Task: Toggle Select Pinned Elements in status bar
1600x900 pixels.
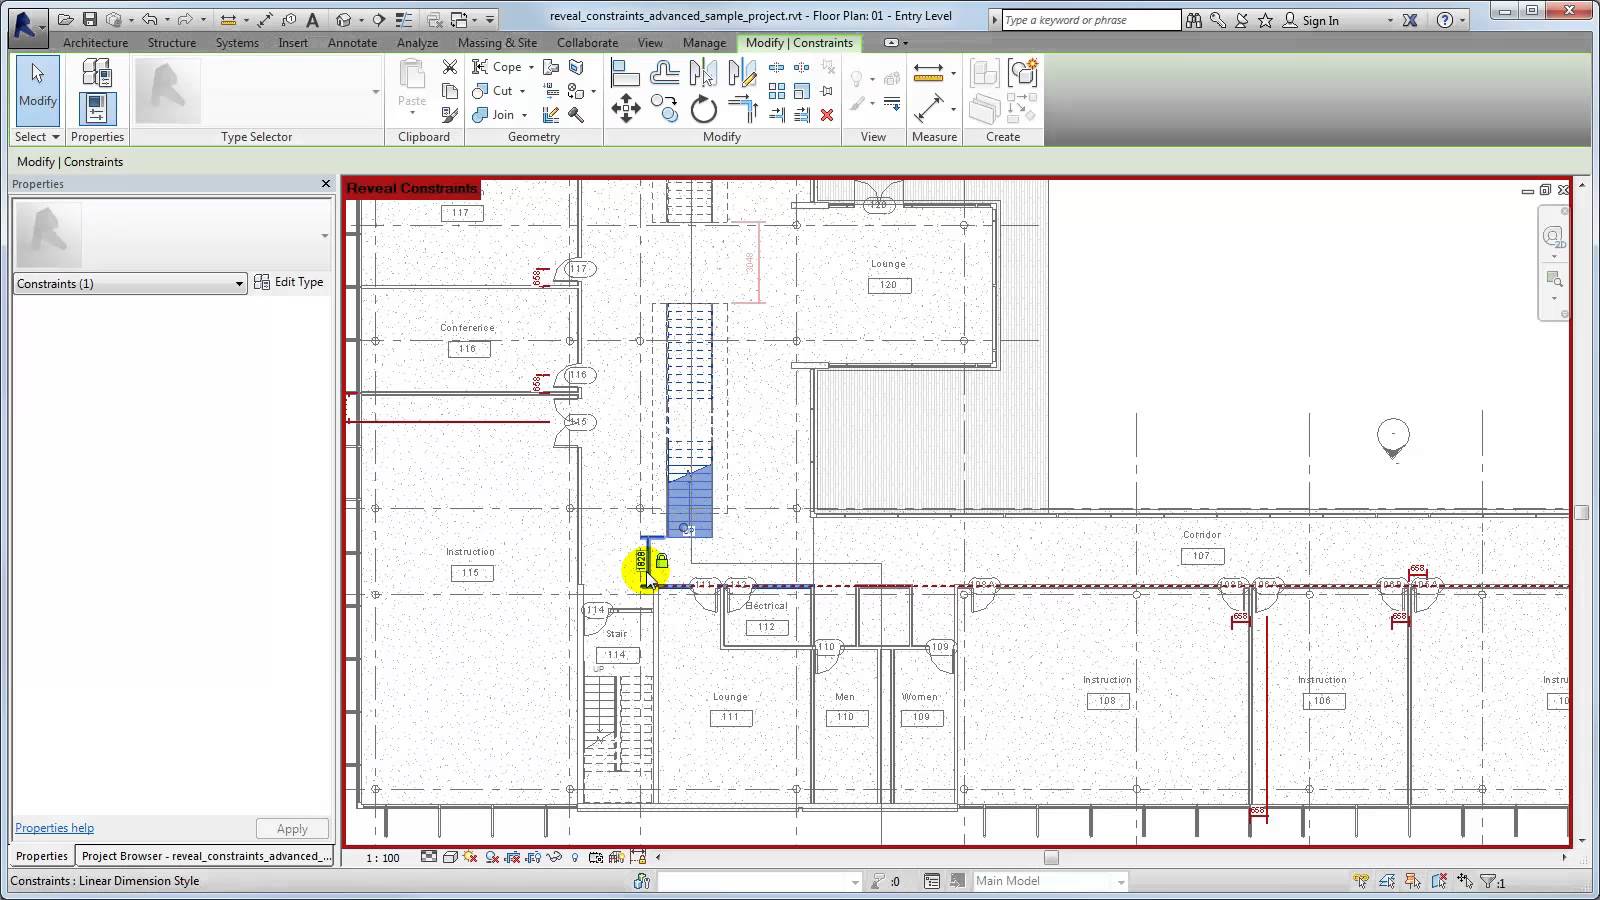Action: pyautogui.click(x=1413, y=881)
